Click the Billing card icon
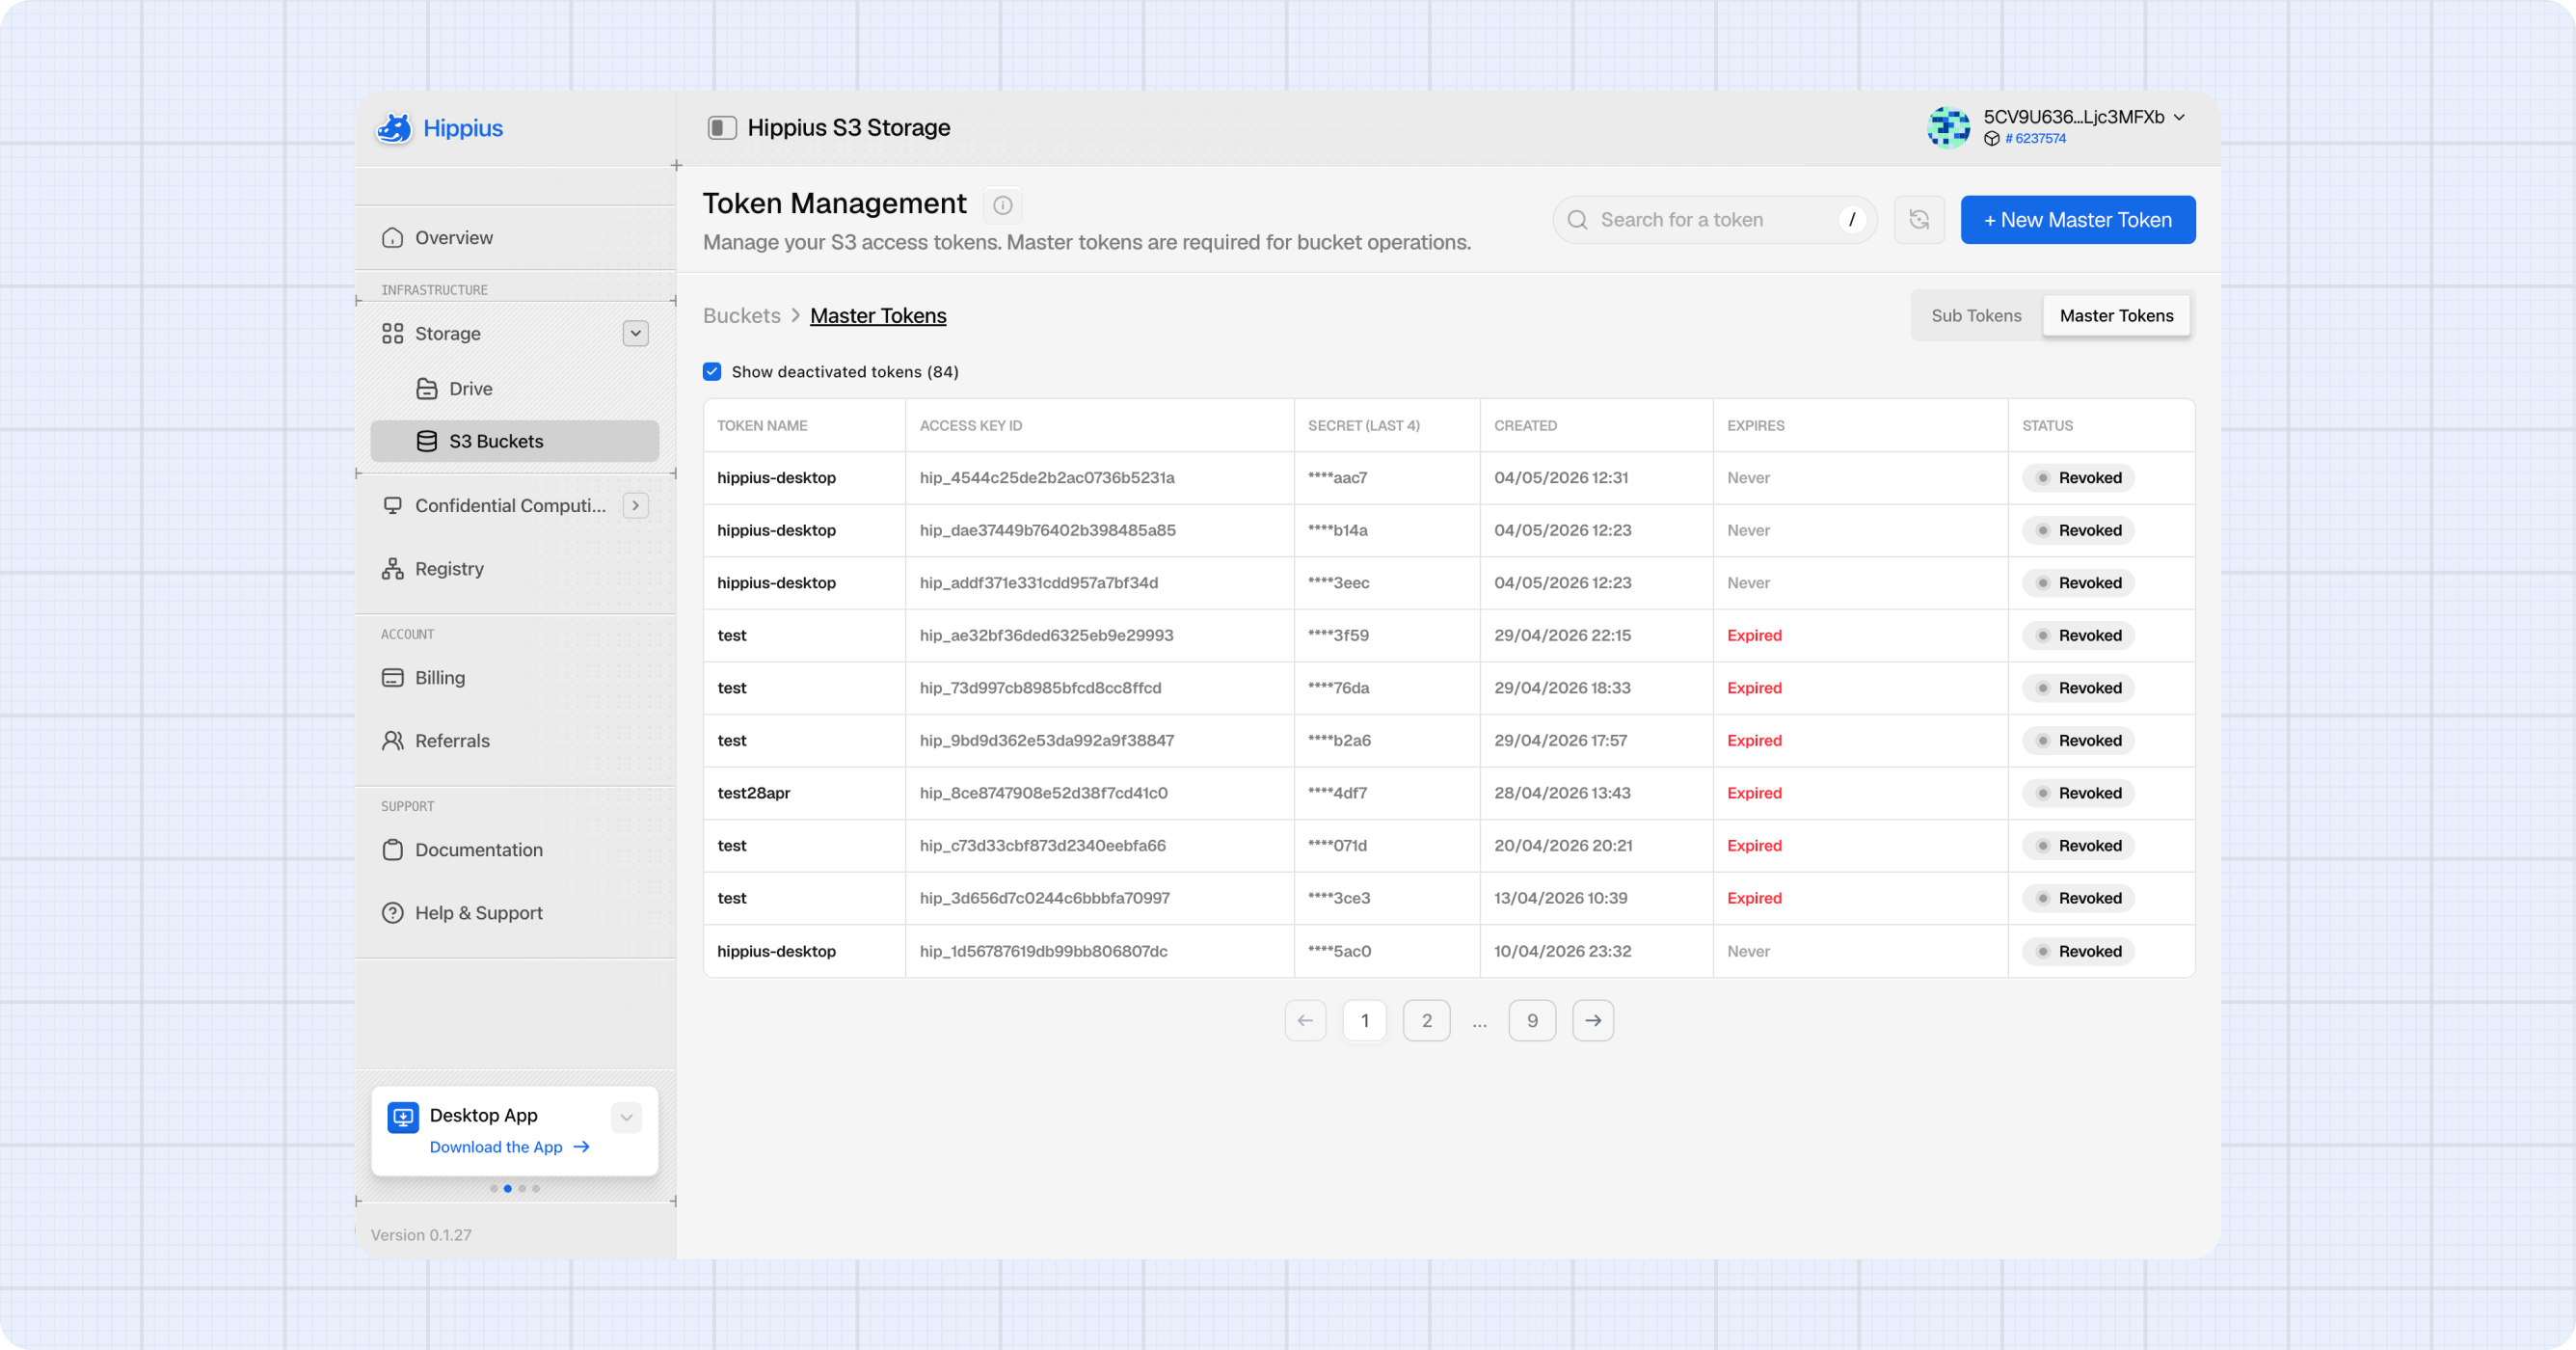Viewport: 2576px width, 1350px height. click(x=392, y=678)
